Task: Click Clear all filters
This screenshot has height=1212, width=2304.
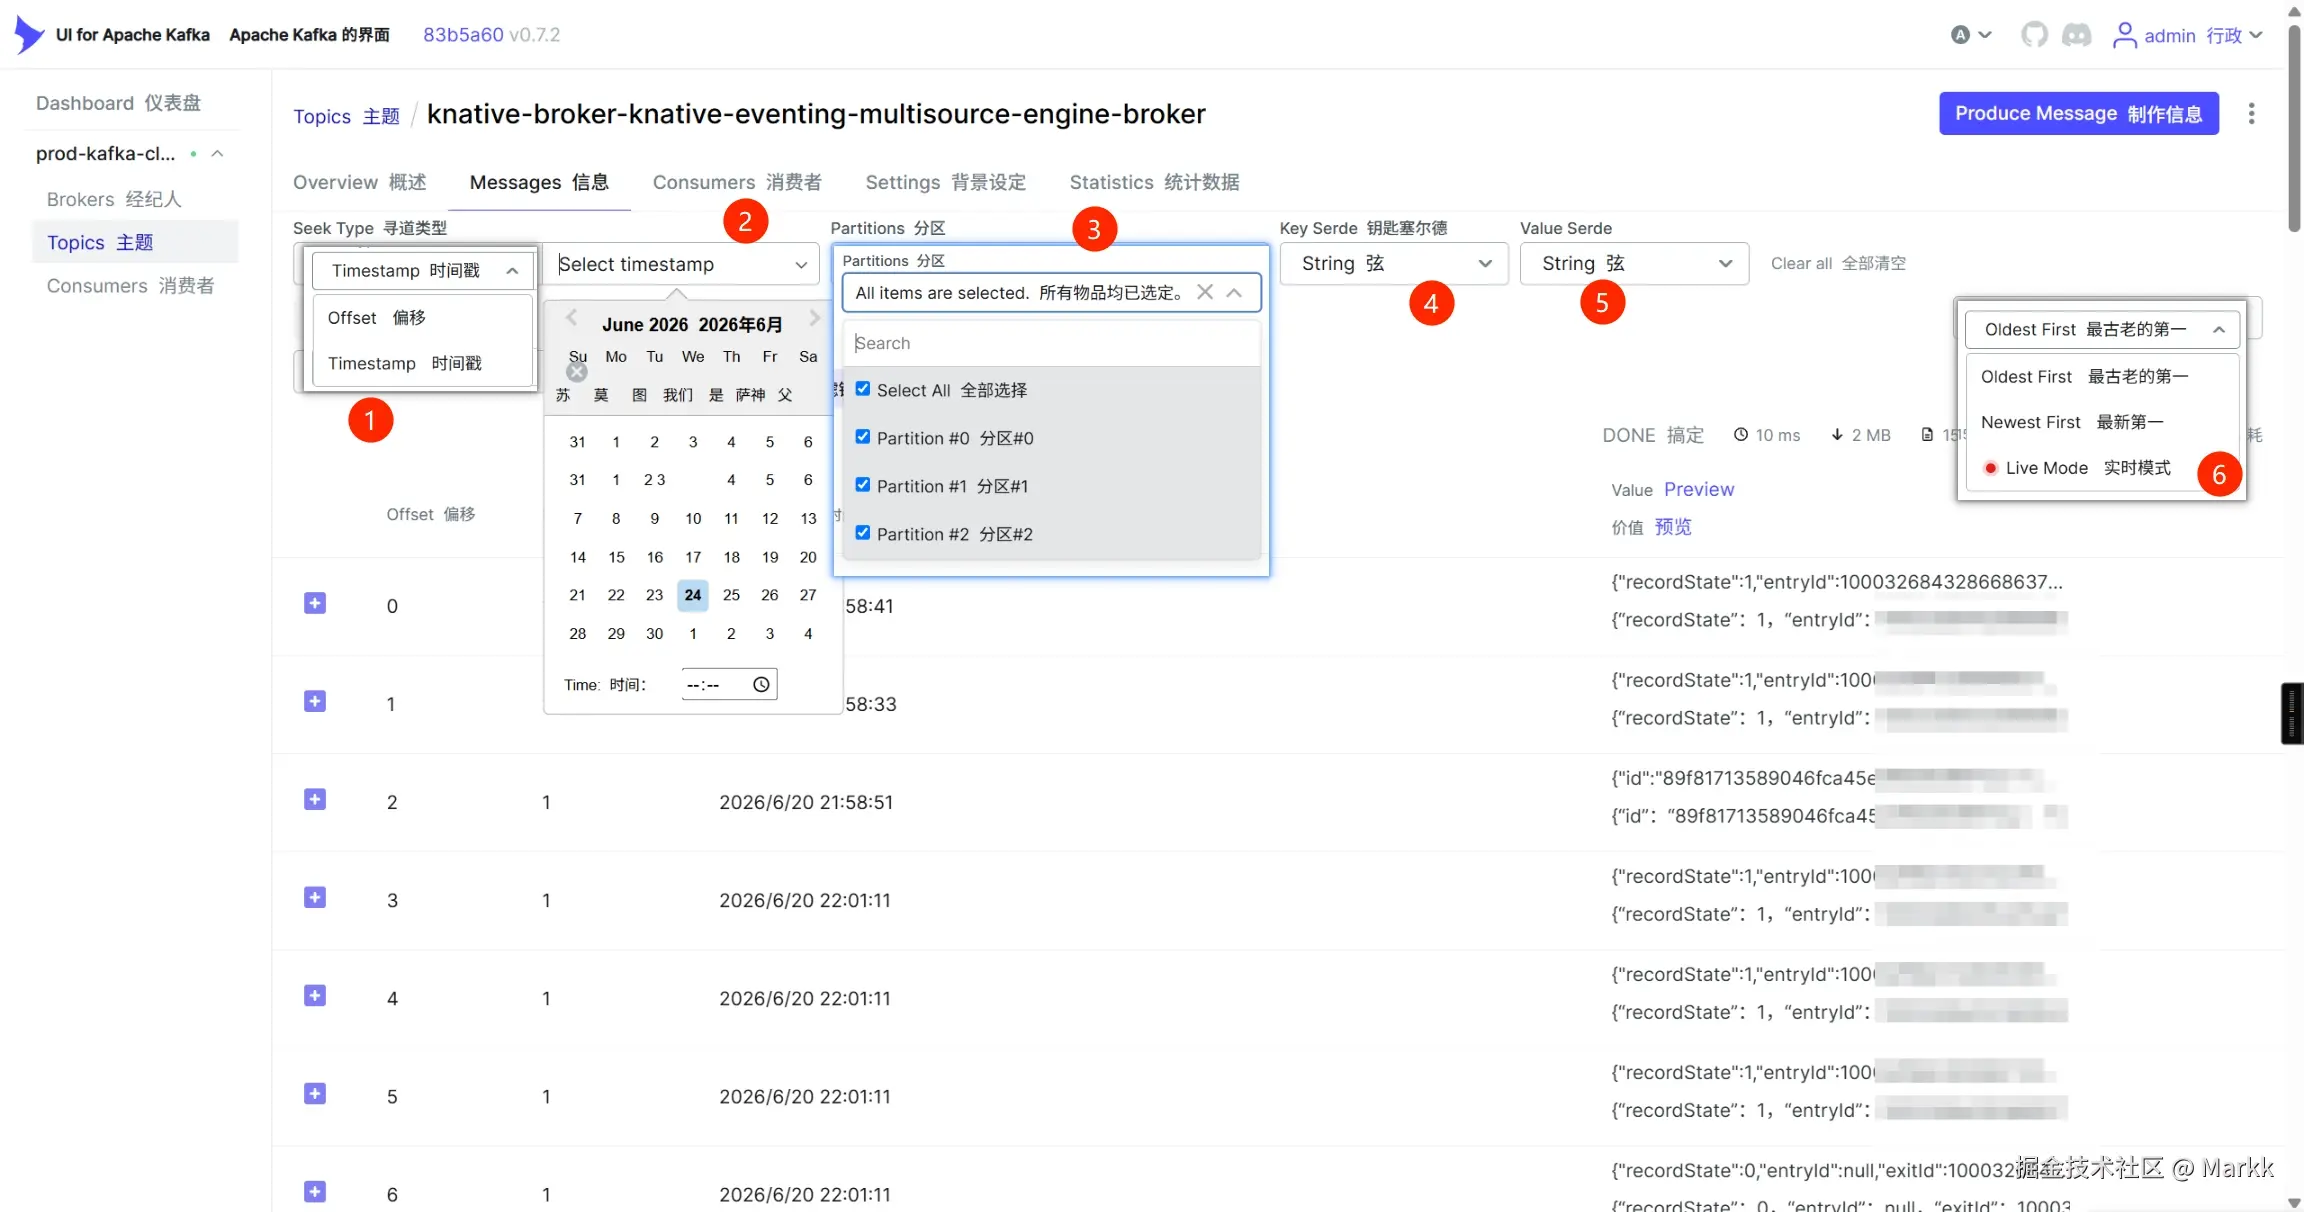Action: click(x=1838, y=263)
